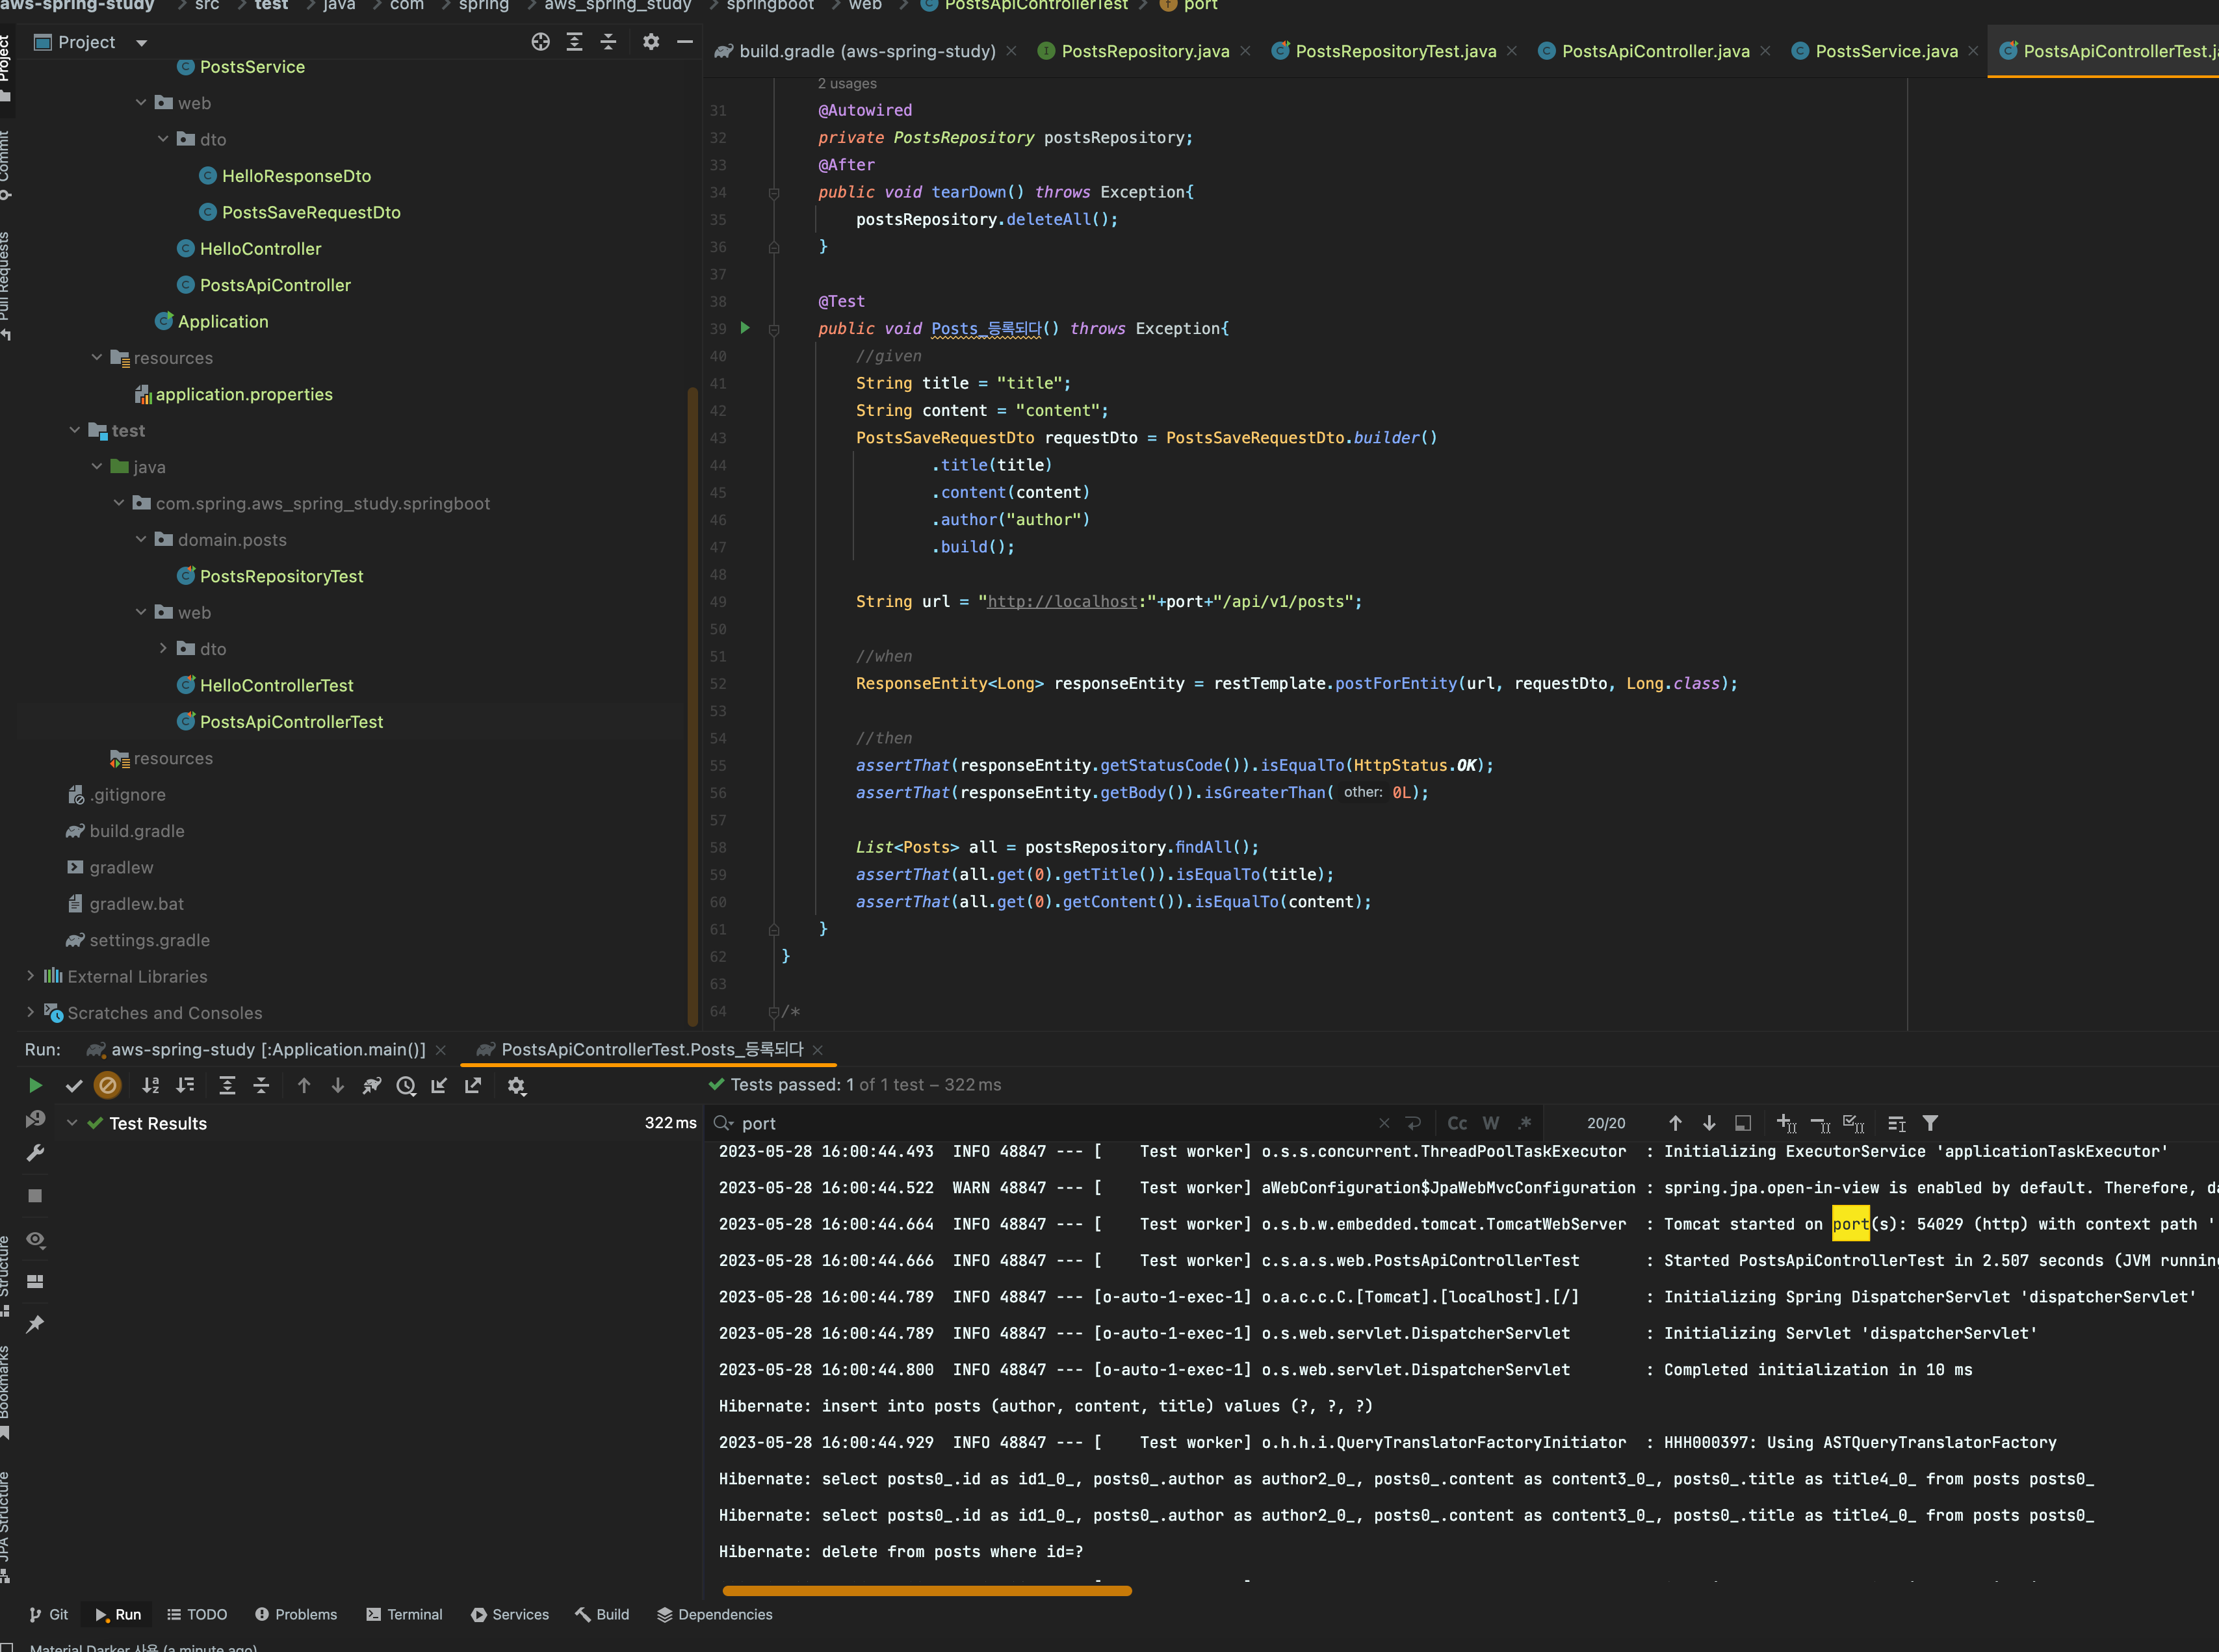Expand External Libraries node
2219x1652 pixels.
(x=30, y=976)
